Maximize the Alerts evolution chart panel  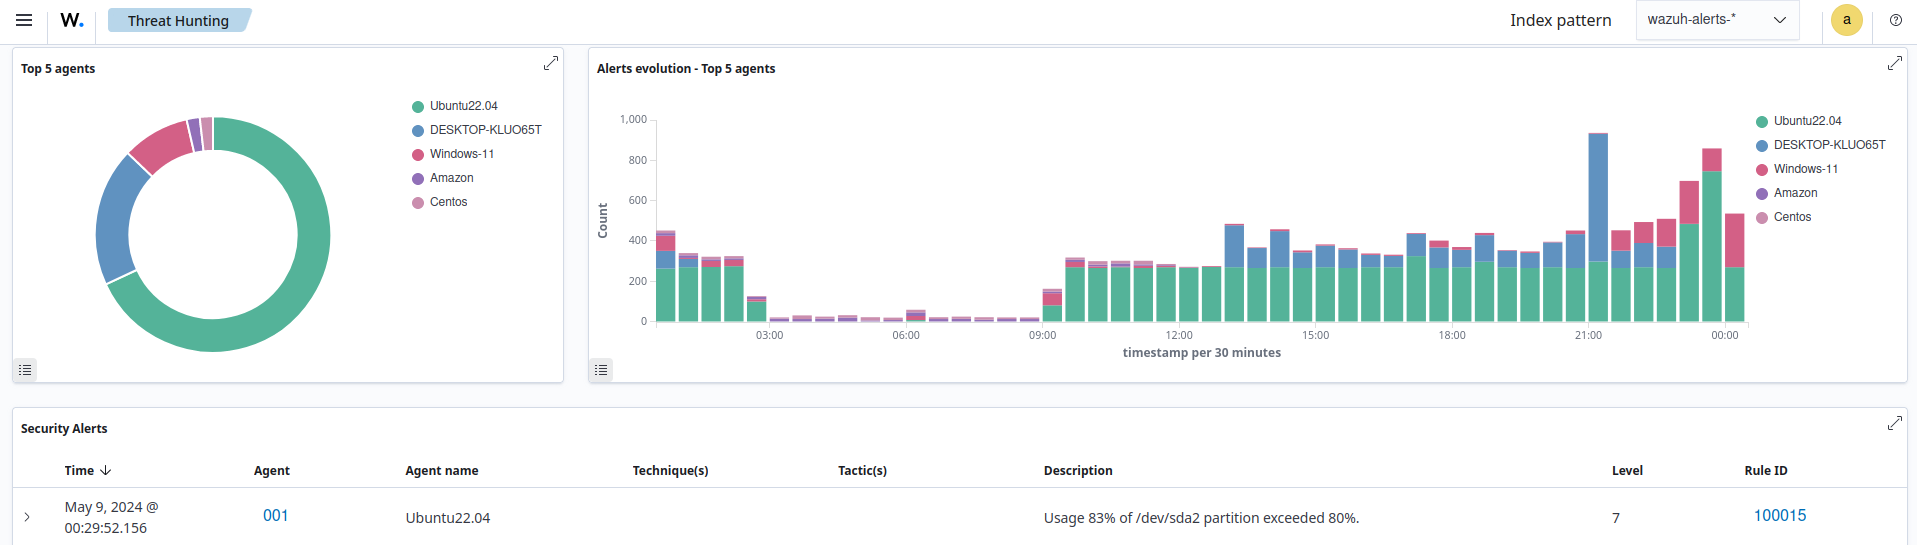tap(1894, 63)
